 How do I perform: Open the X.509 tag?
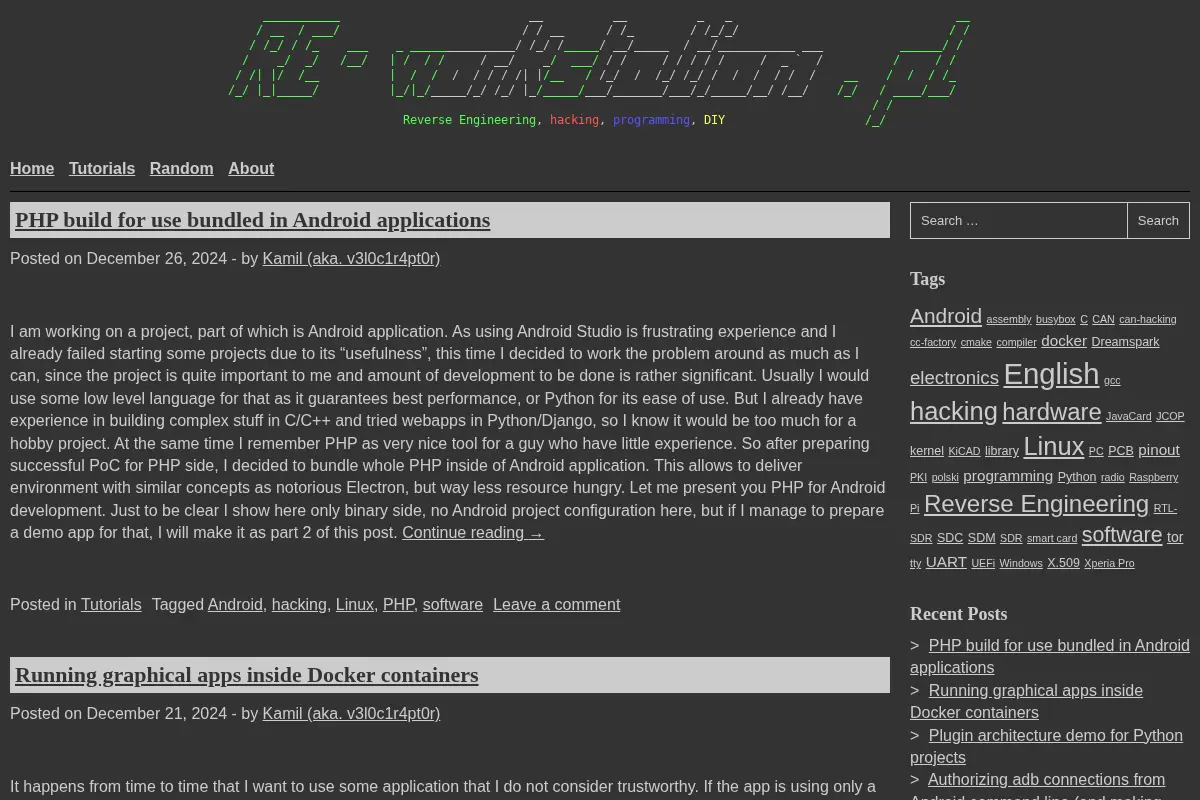(1064, 563)
